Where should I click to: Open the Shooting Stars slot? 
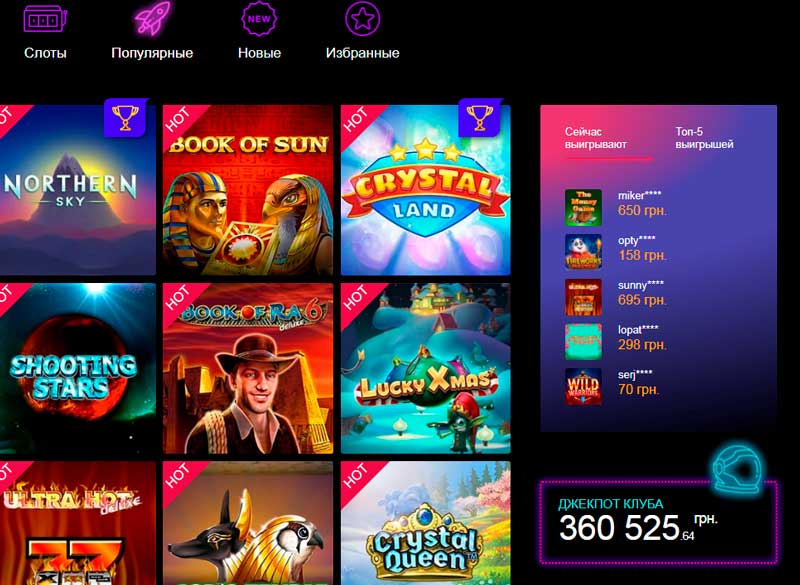(78, 368)
